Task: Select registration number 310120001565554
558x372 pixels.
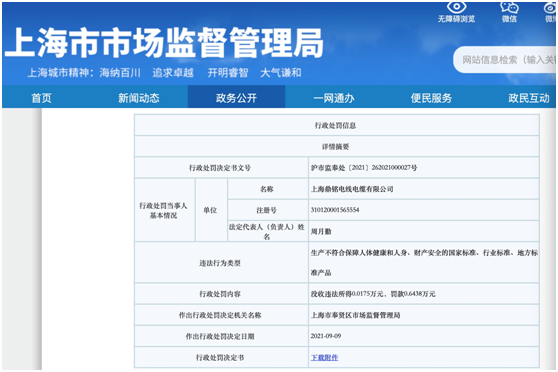Action: (x=335, y=210)
